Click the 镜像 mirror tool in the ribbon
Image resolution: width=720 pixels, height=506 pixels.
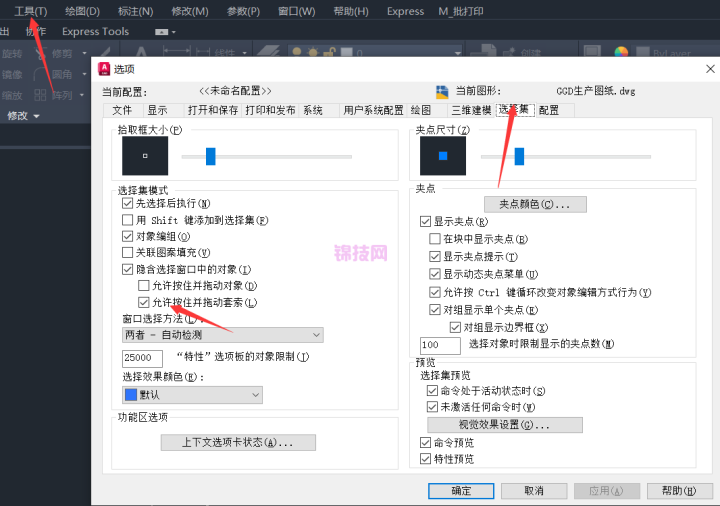click(12, 74)
